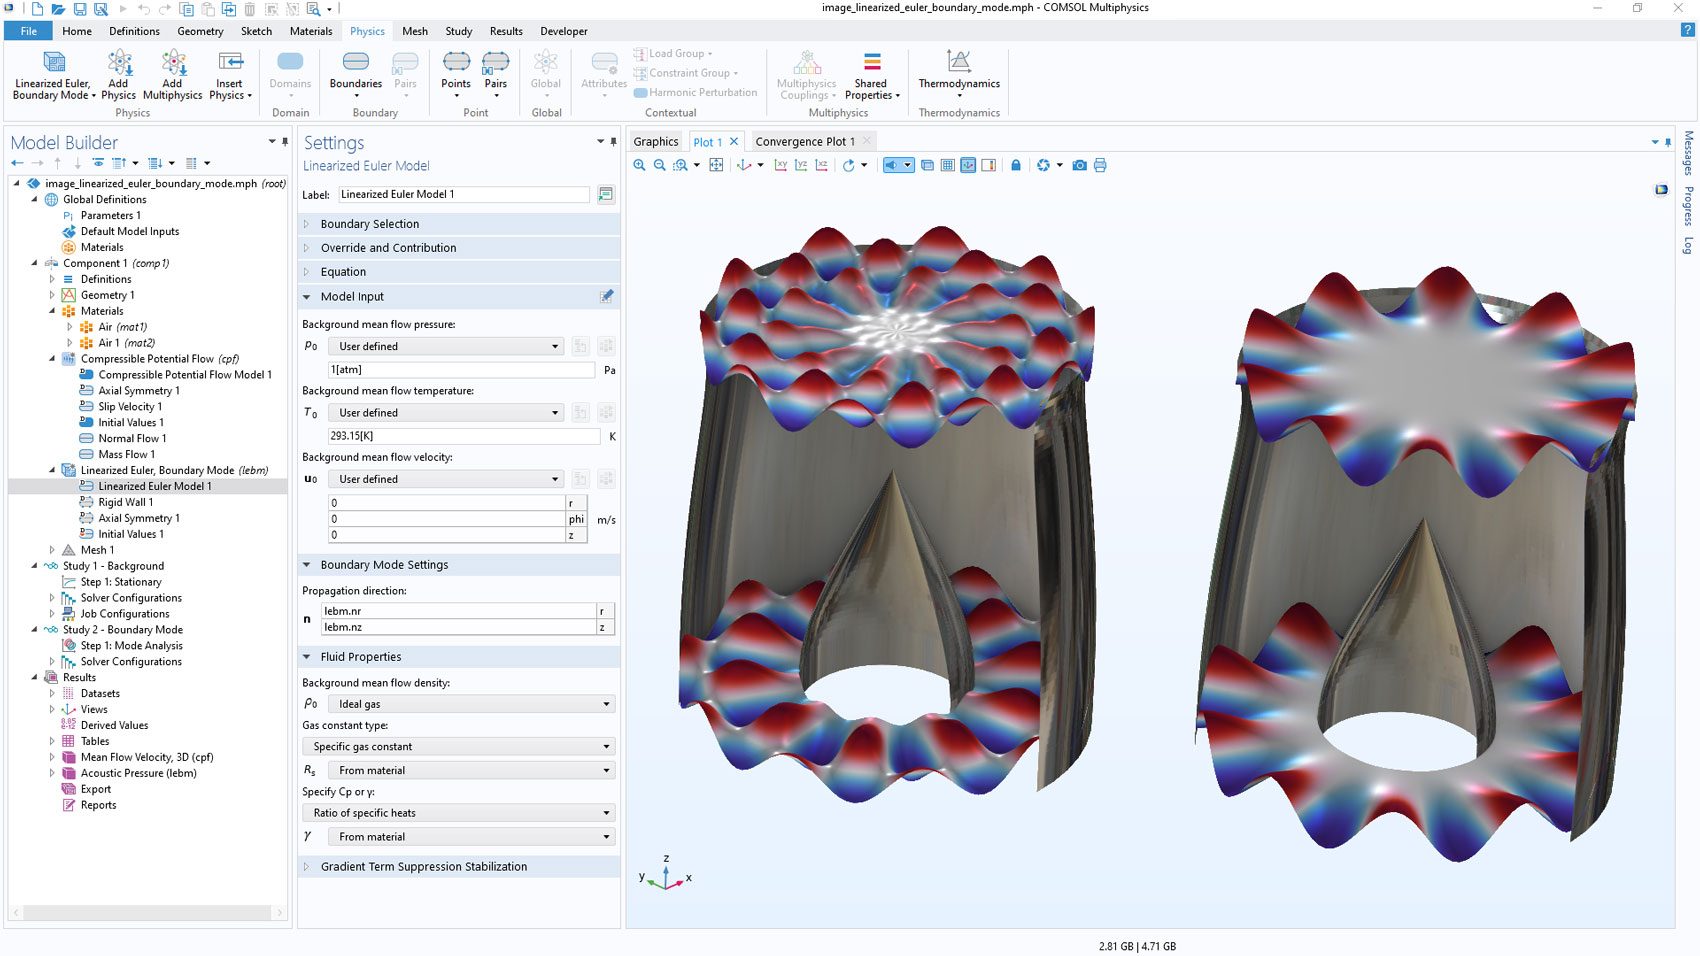Click the Boundaries button in ribbon
This screenshot has width=1700, height=956.
(x=356, y=75)
